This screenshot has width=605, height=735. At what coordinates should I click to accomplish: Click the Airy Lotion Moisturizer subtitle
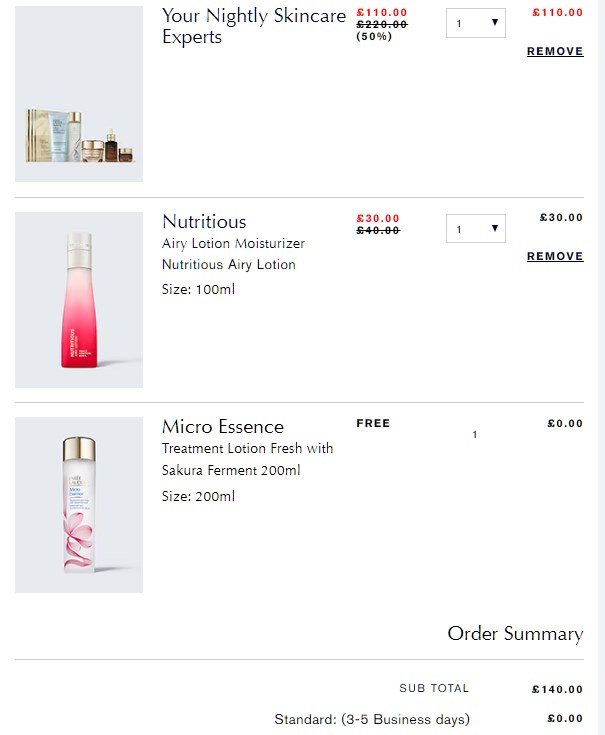[233, 244]
